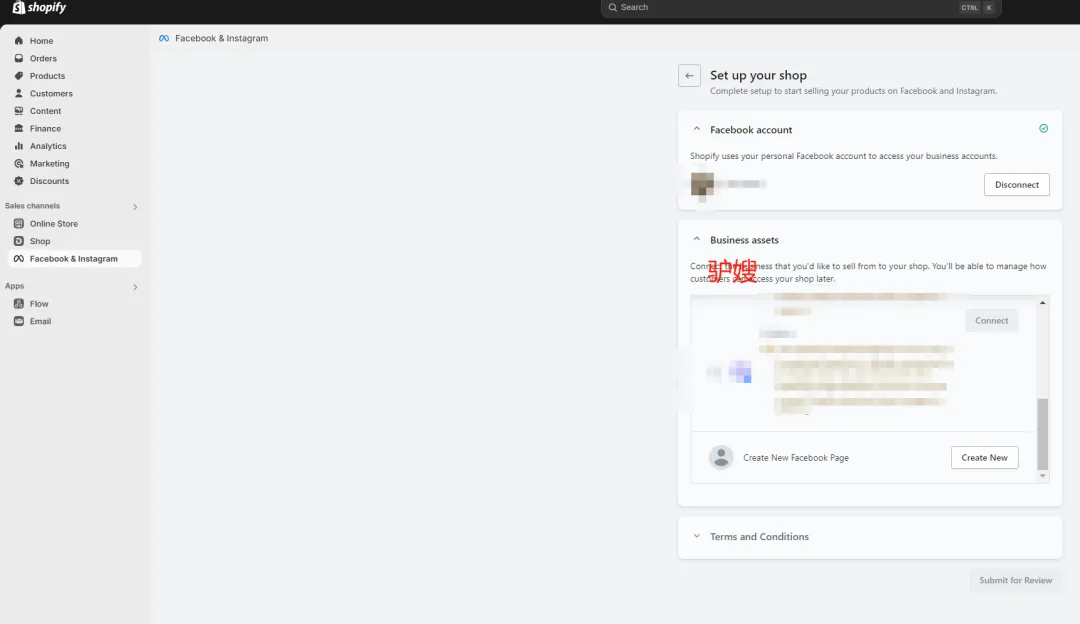Viewport: 1080px width, 624px height.
Task: Collapse the Business assets section
Action: tap(696, 239)
